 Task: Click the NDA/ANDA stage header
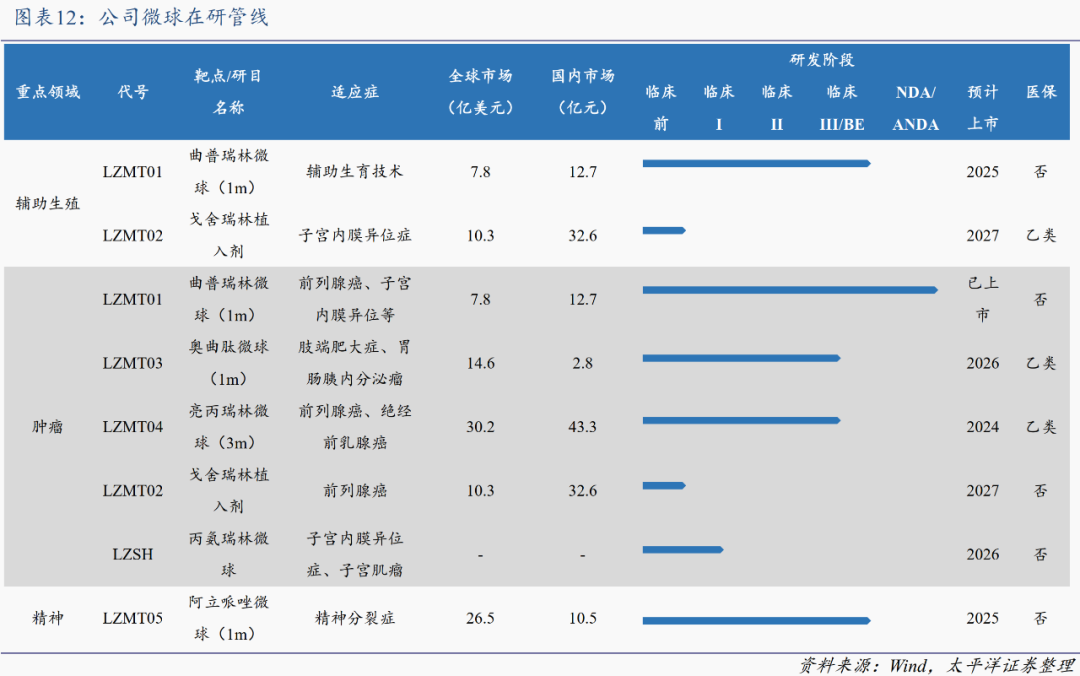[x=915, y=108]
